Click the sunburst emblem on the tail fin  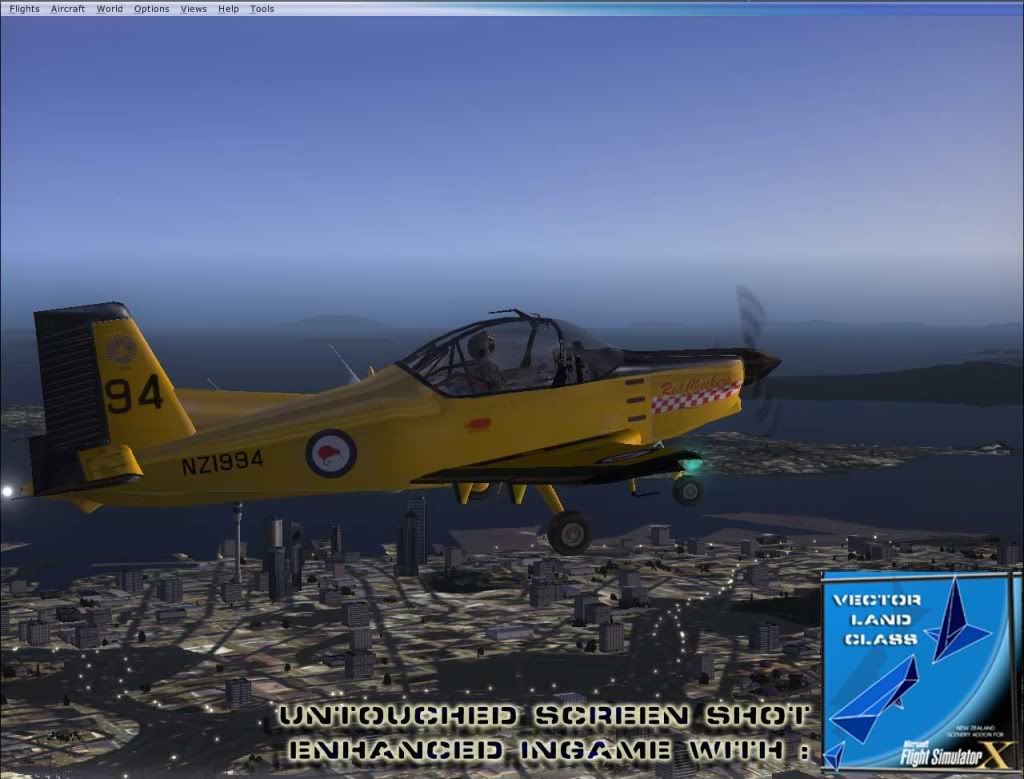121,350
